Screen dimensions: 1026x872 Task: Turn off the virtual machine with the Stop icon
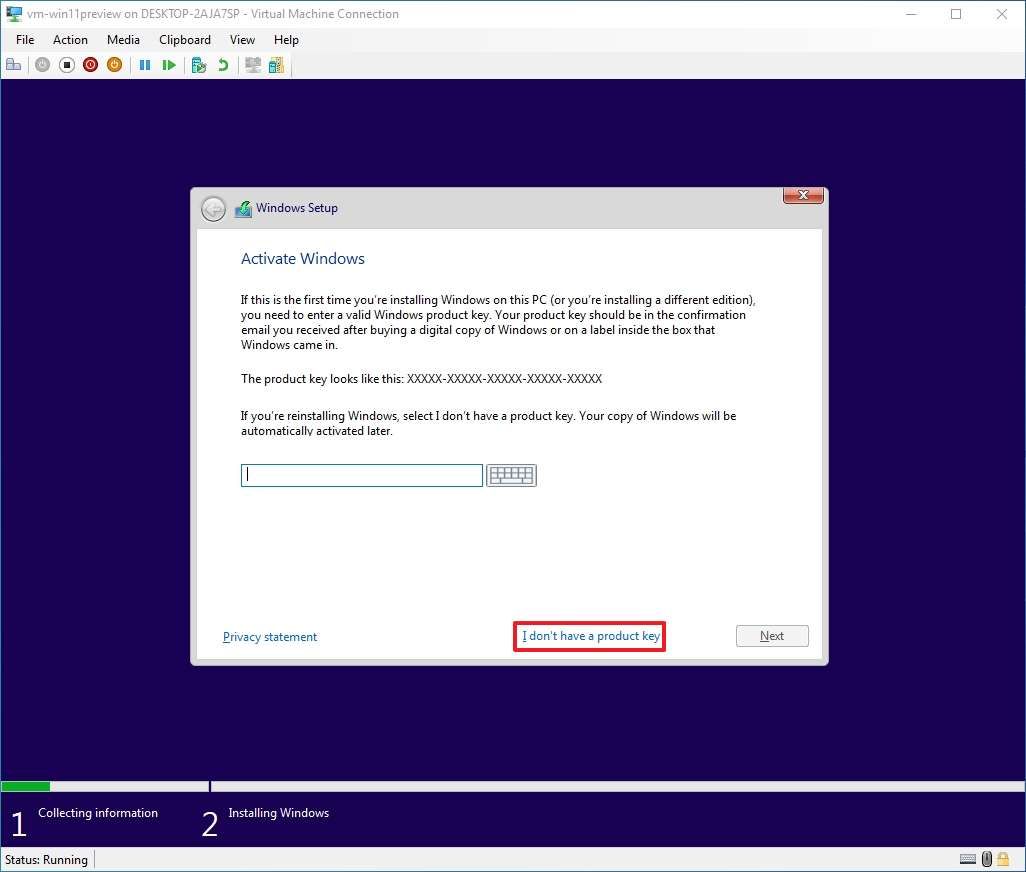[x=66, y=64]
